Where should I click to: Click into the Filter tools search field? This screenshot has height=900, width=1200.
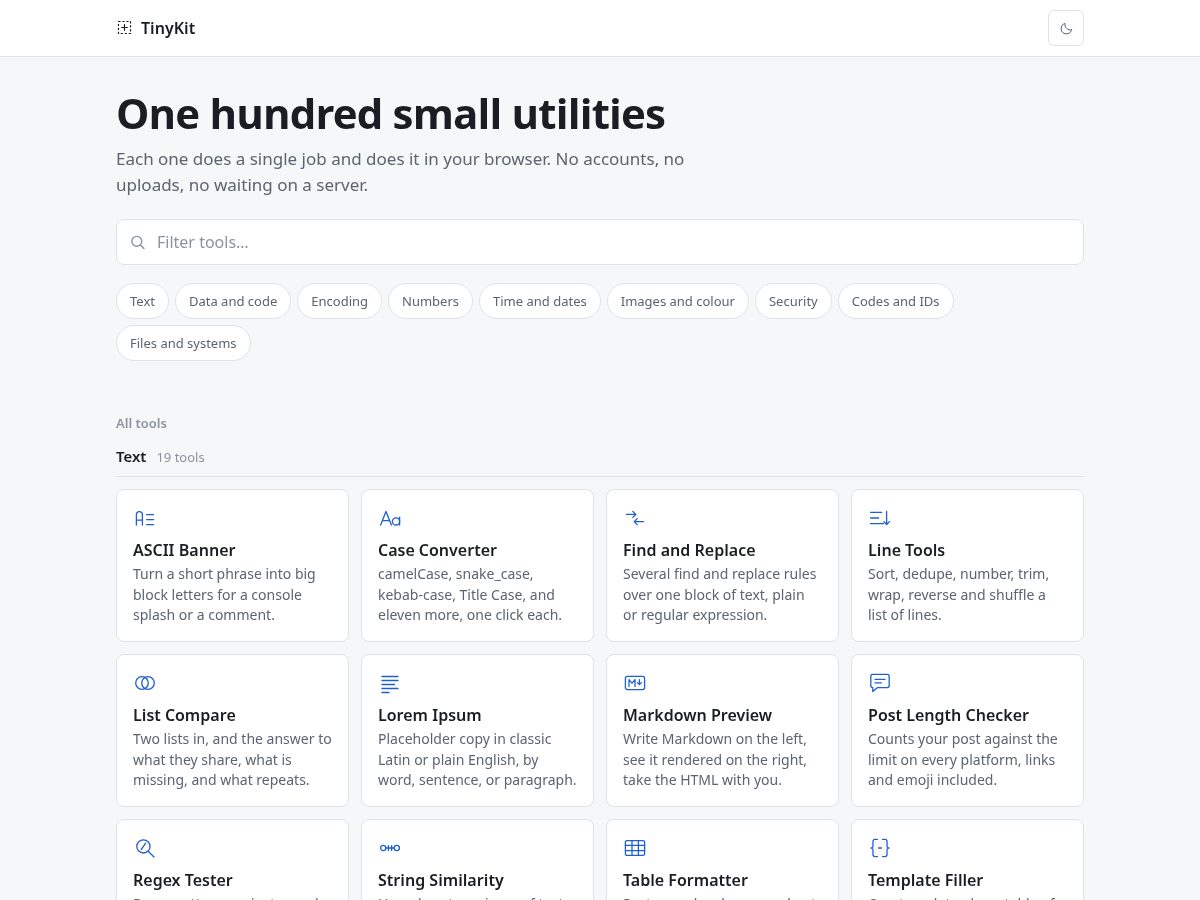coord(600,242)
